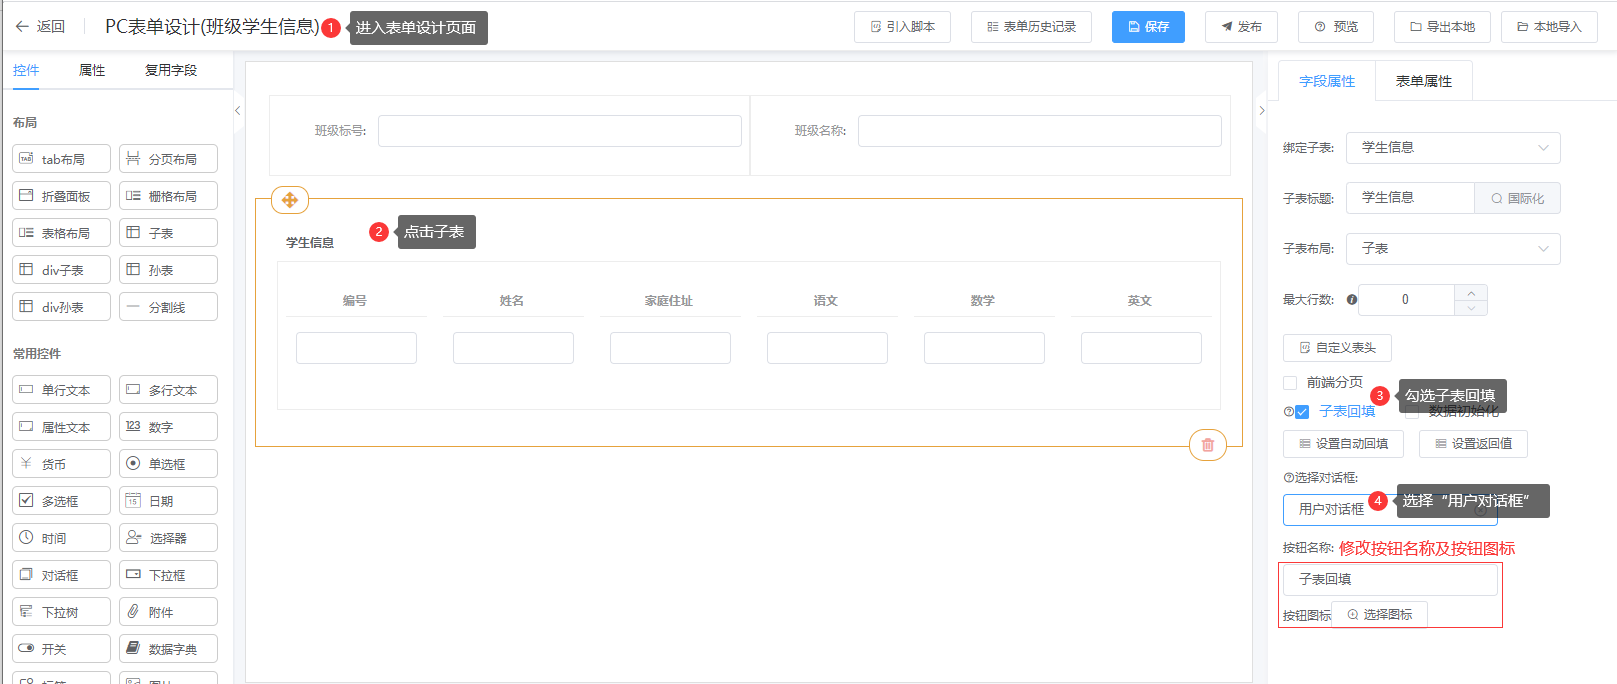This screenshot has height=684, width=1617.
Task: Increase 最大行数 with the up arrow
Action: coord(1470,293)
